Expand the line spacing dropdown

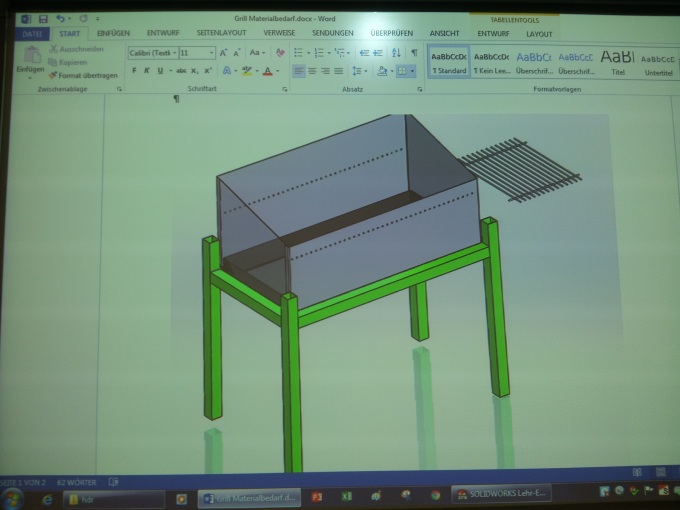pyautogui.click(x=360, y=71)
